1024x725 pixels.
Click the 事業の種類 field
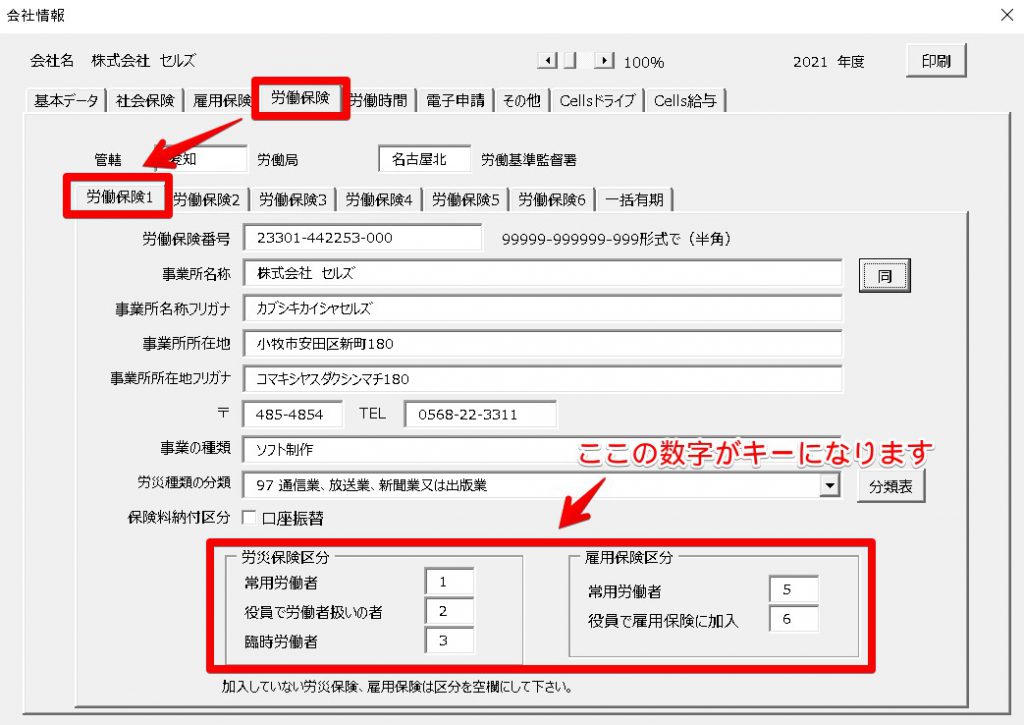coord(542,449)
